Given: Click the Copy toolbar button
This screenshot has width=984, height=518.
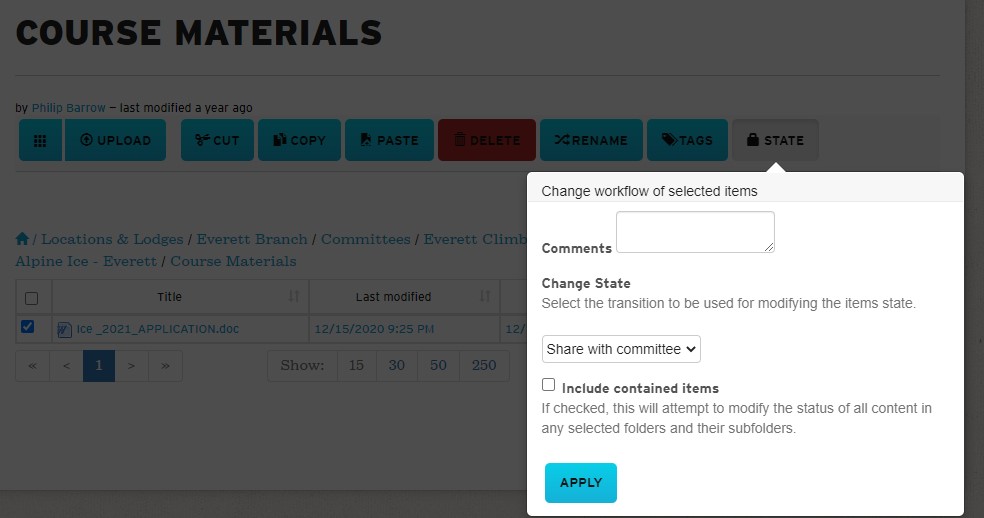Looking at the screenshot, I should (x=299, y=140).
